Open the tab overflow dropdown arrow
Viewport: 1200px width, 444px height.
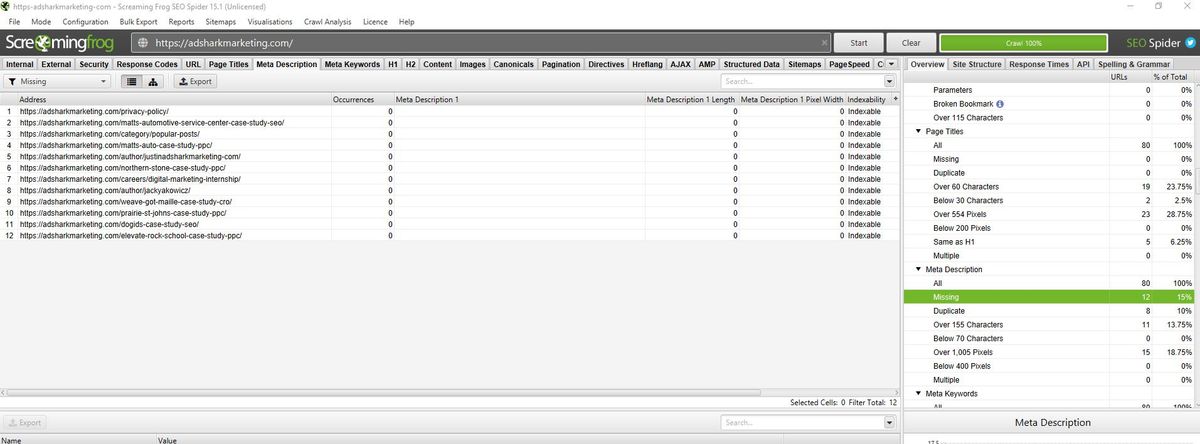click(x=891, y=64)
